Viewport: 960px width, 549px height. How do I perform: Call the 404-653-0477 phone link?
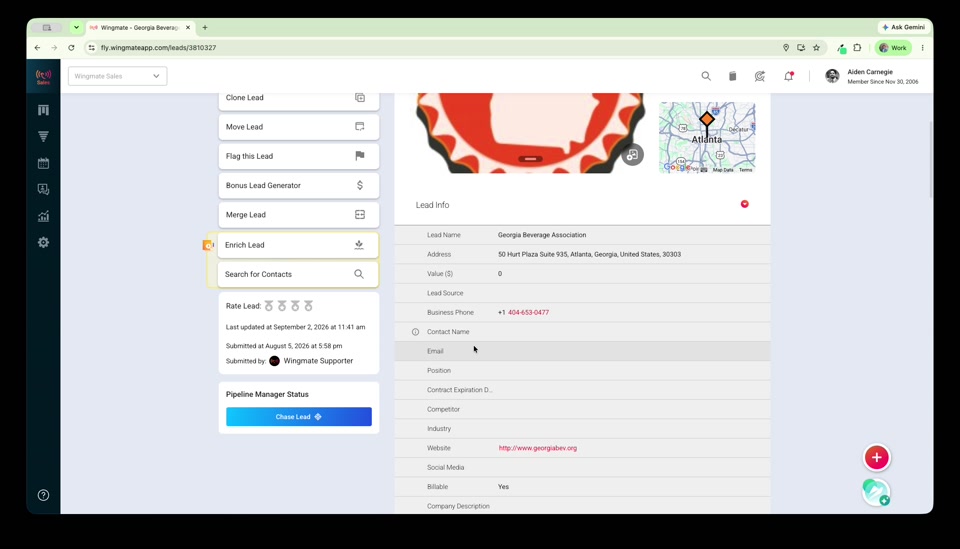pyautogui.click(x=528, y=312)
